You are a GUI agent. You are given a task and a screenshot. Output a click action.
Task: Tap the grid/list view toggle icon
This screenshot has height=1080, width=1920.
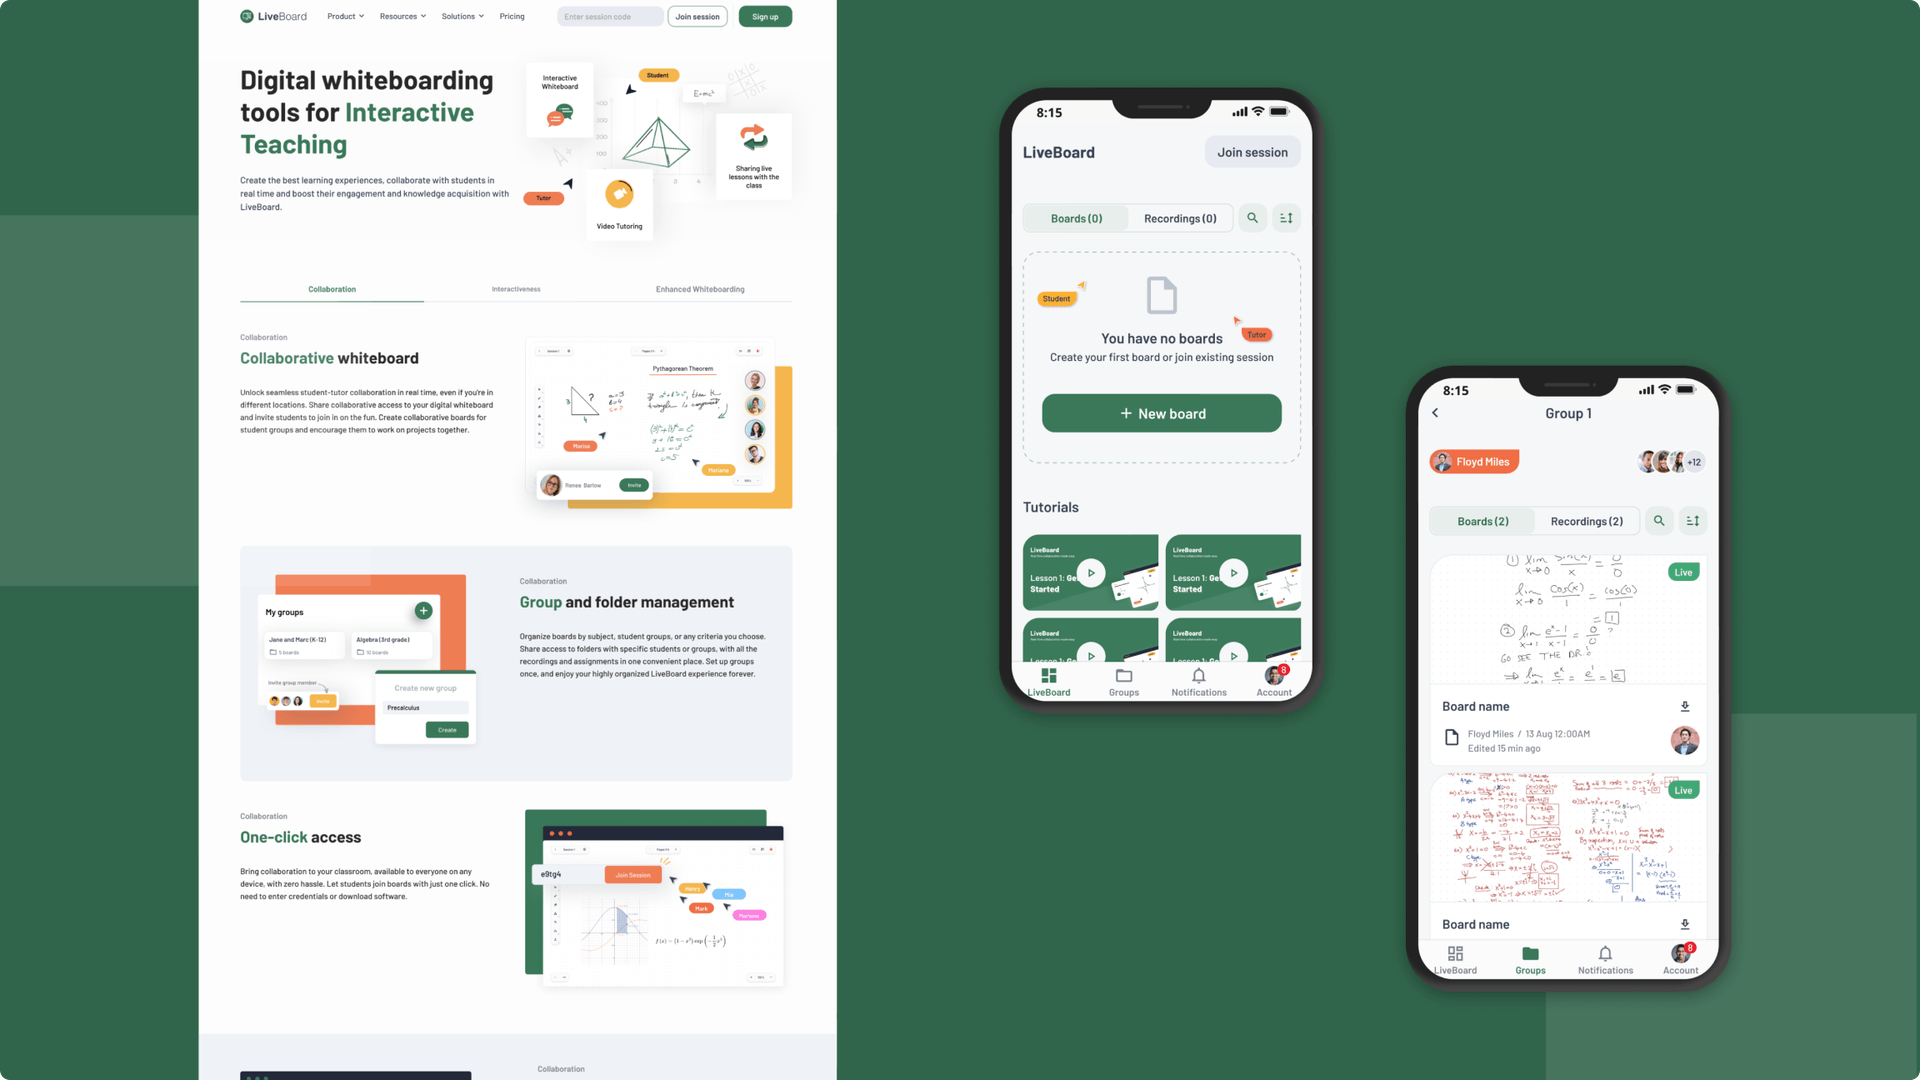pos(1284,218)
